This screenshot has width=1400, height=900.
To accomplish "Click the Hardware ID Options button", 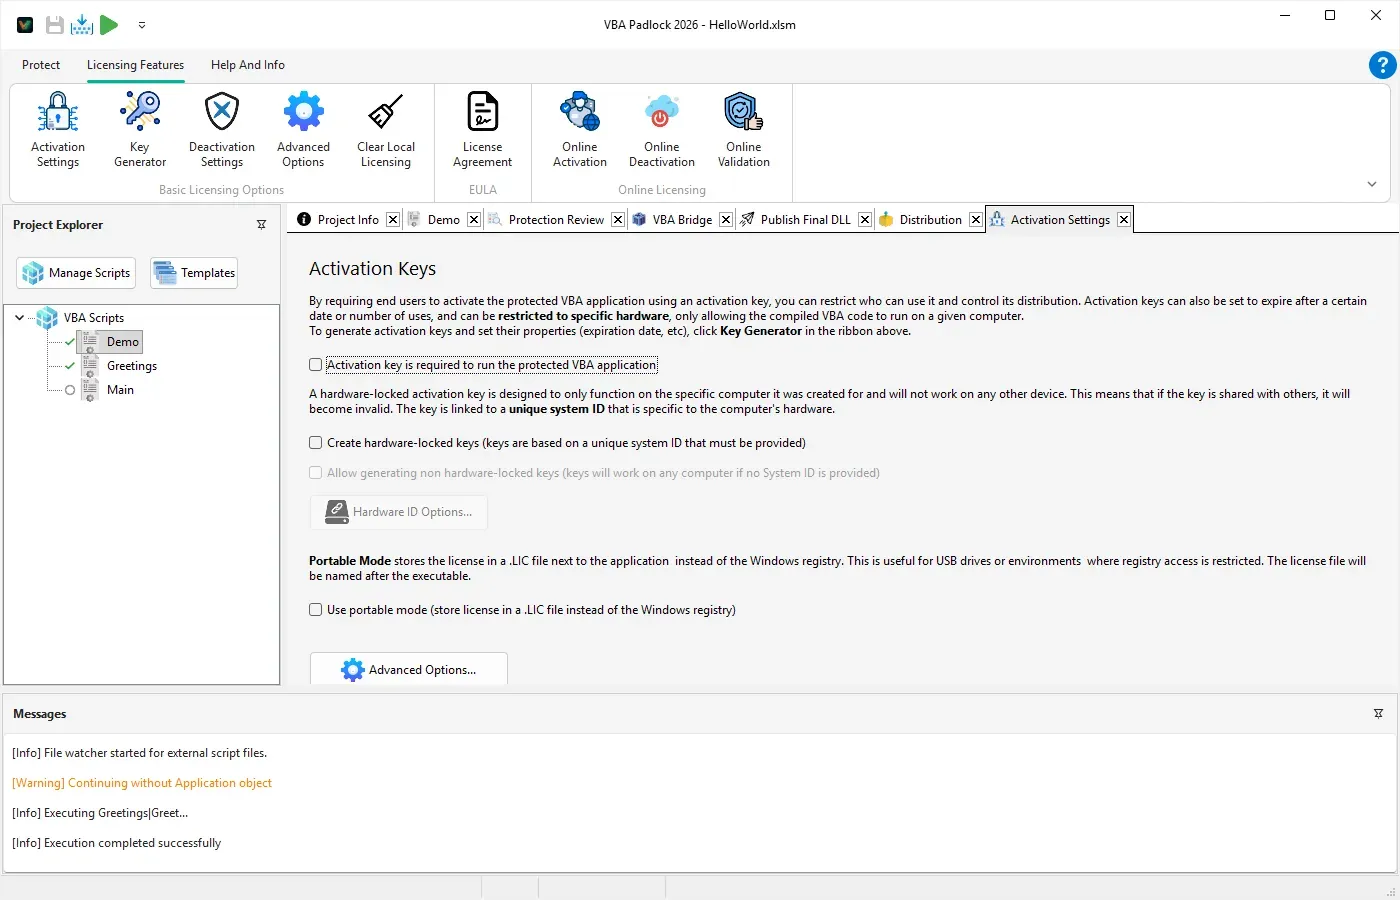I will (x=398, y=512).
